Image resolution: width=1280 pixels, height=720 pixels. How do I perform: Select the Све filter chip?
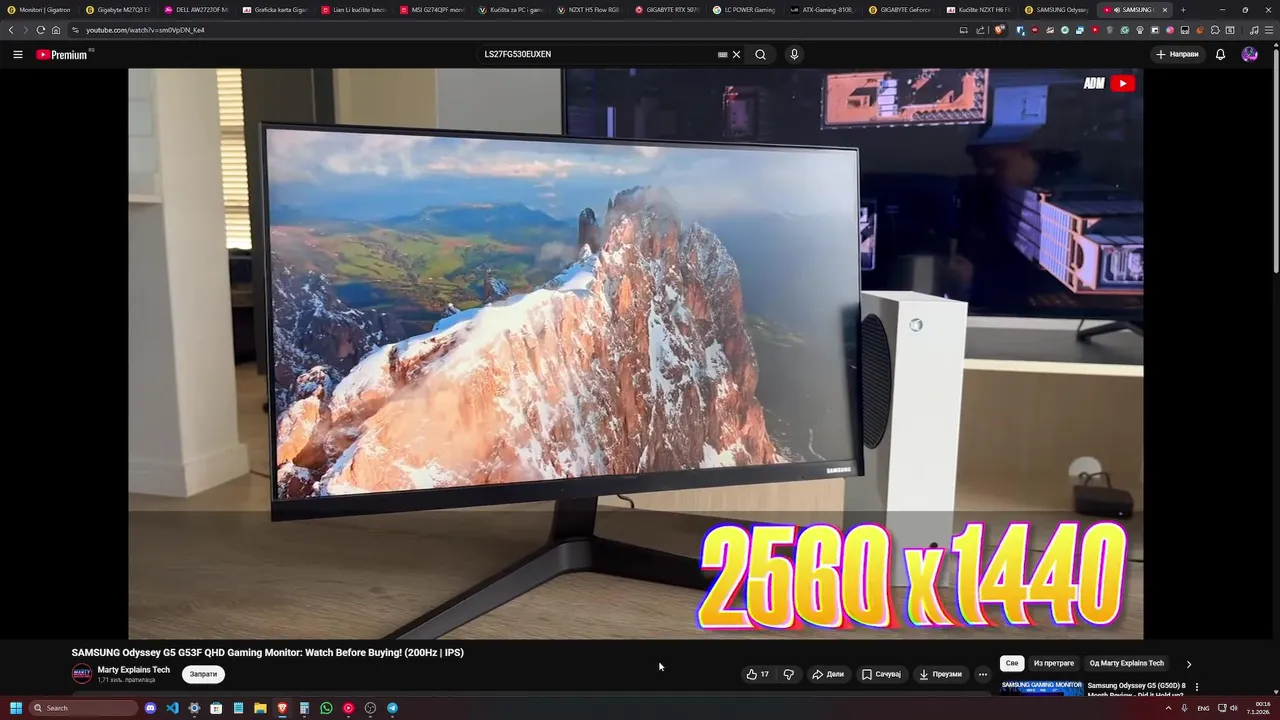(1012, 663)
